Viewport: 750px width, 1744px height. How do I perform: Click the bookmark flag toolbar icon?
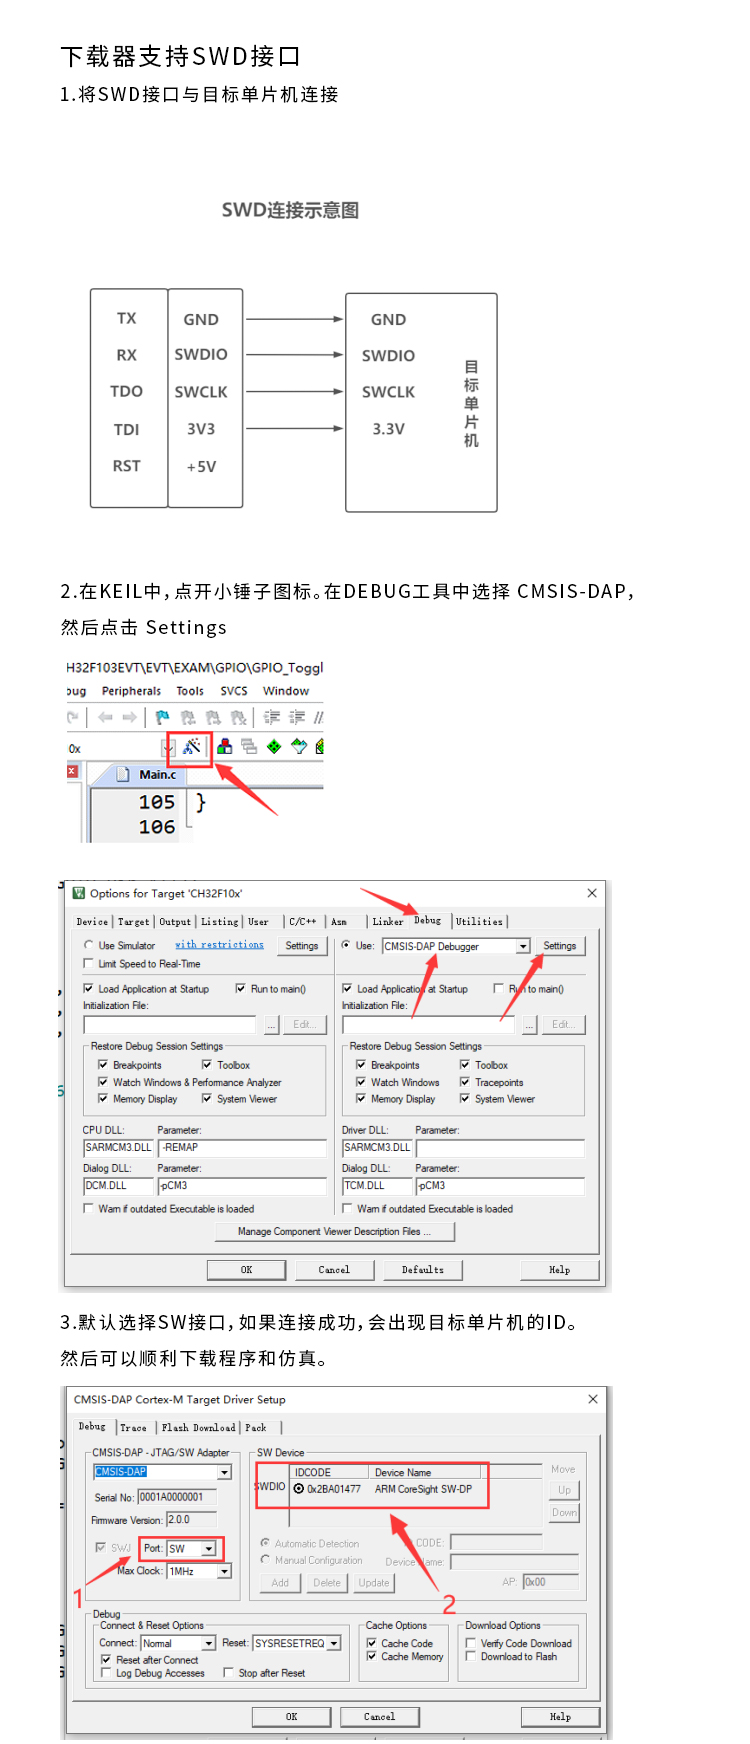click(x=162, y=717)
